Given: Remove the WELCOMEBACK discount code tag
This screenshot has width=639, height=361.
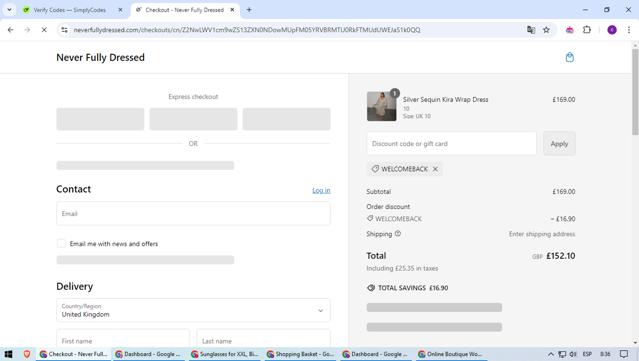Looking at the screenshot, I should tap(435, 169).
